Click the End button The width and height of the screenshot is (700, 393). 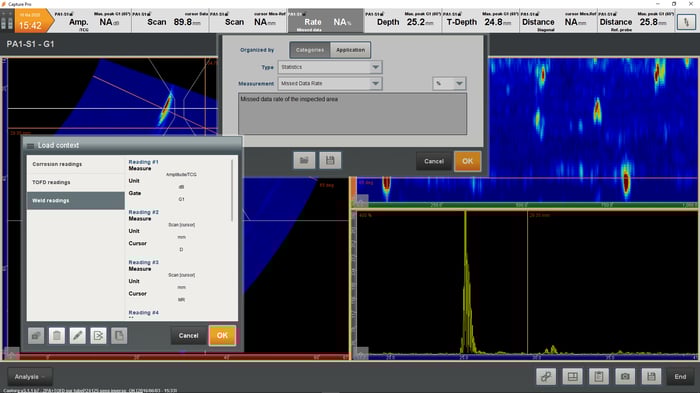pos(680,376)
